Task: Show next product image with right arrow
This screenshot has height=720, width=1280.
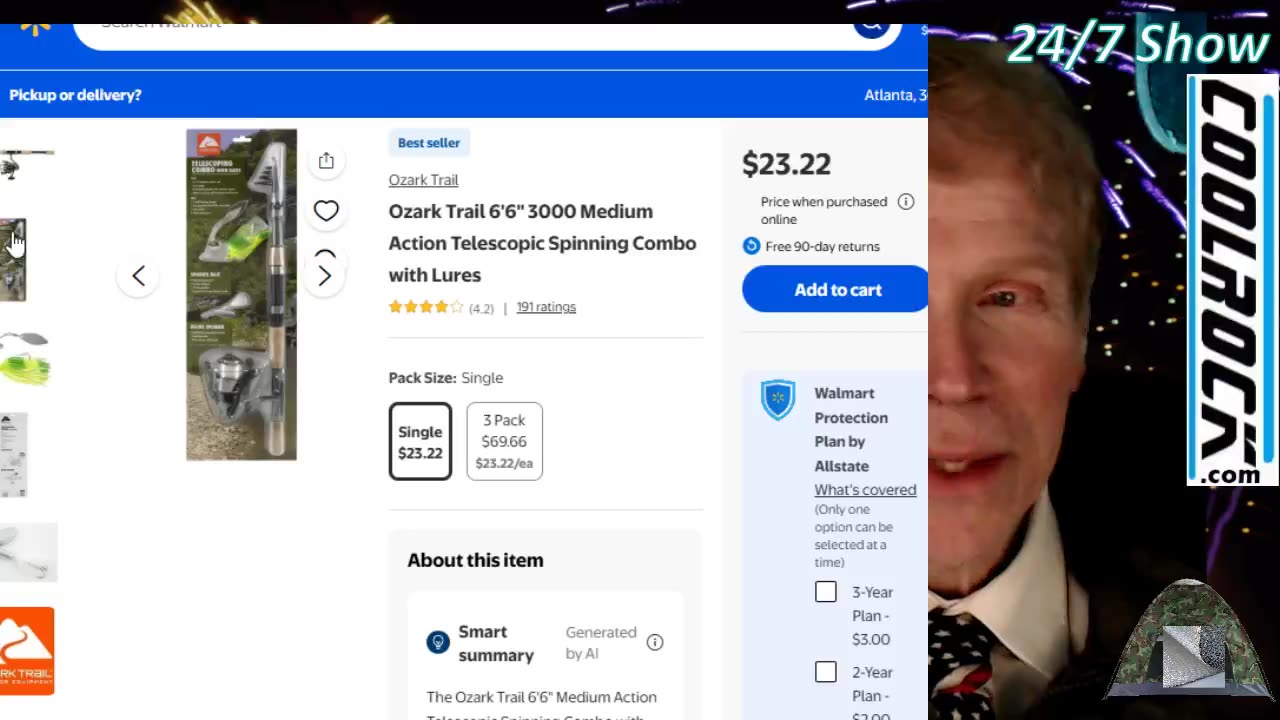Action: tap(325, 276)
